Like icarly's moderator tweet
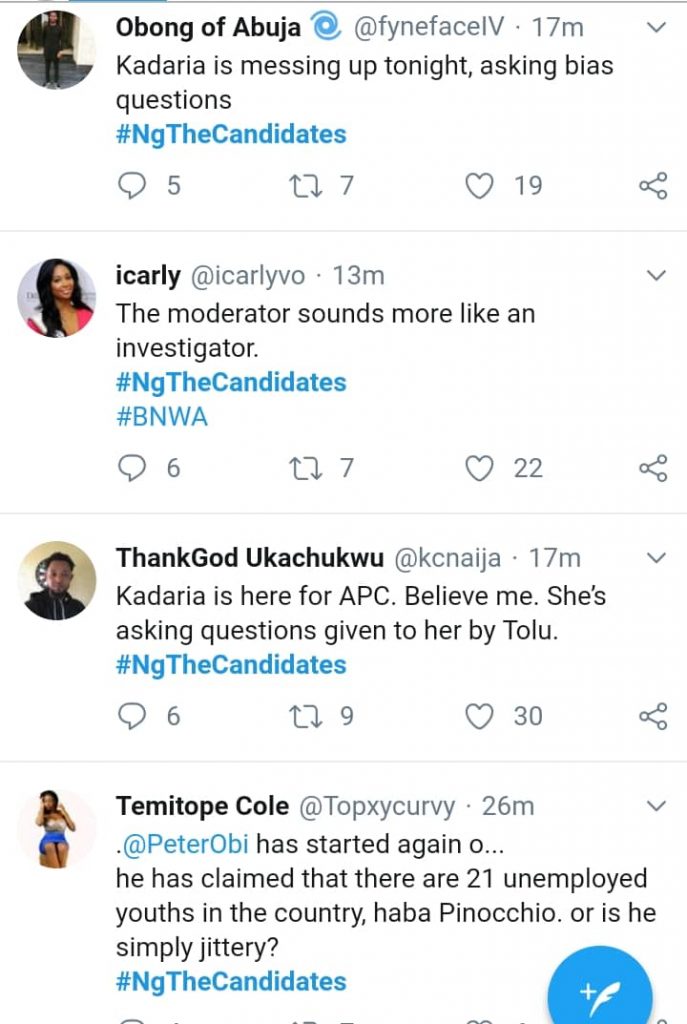The height and width of the screenshot is (1024, 687). pos(481,468)
